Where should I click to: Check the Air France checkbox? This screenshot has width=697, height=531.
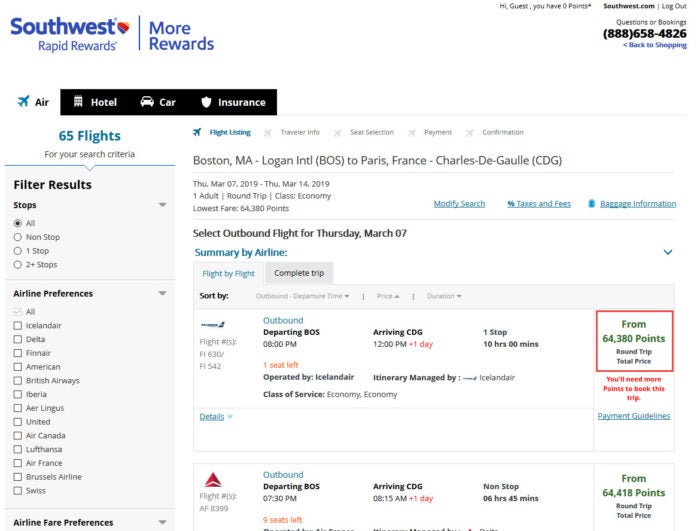pyautogui.click(x=18, y=463)
